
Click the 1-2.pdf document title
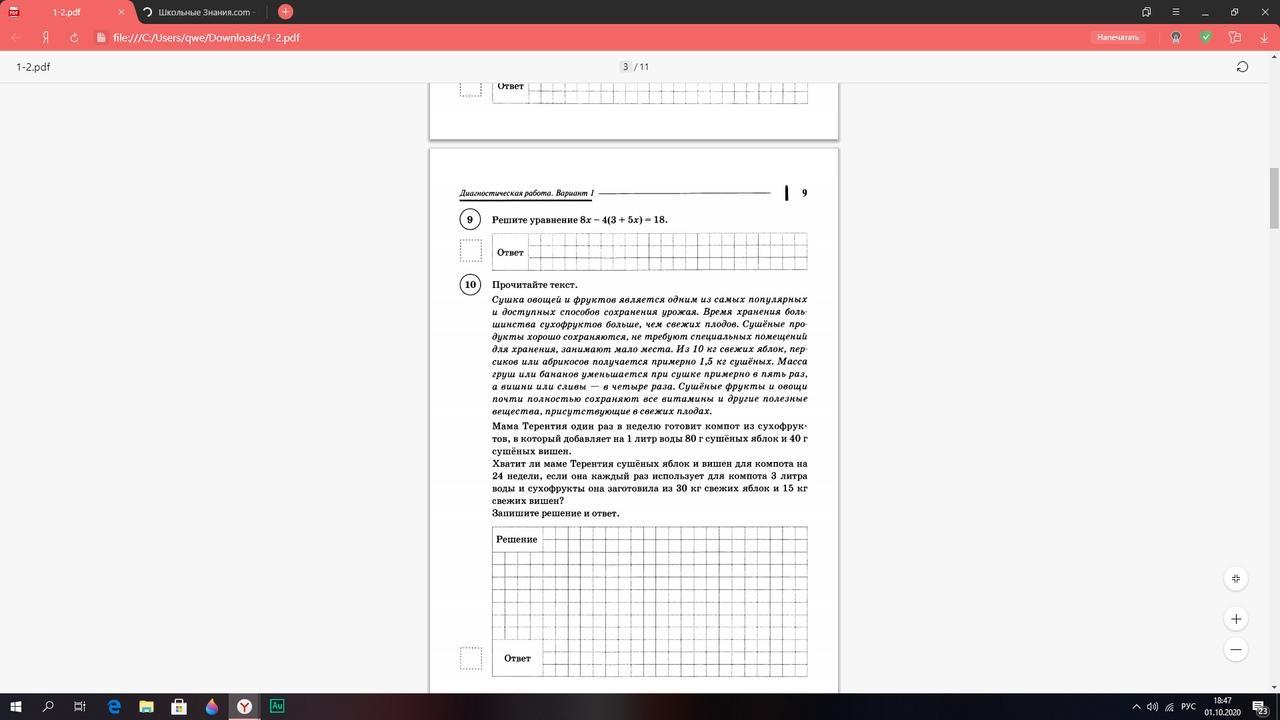click(33, 67)
